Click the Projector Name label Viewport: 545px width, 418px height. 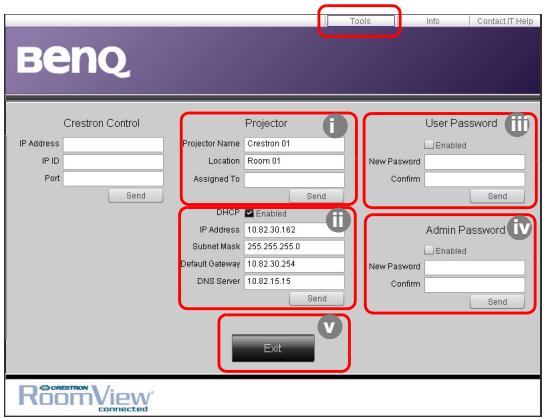211,144
